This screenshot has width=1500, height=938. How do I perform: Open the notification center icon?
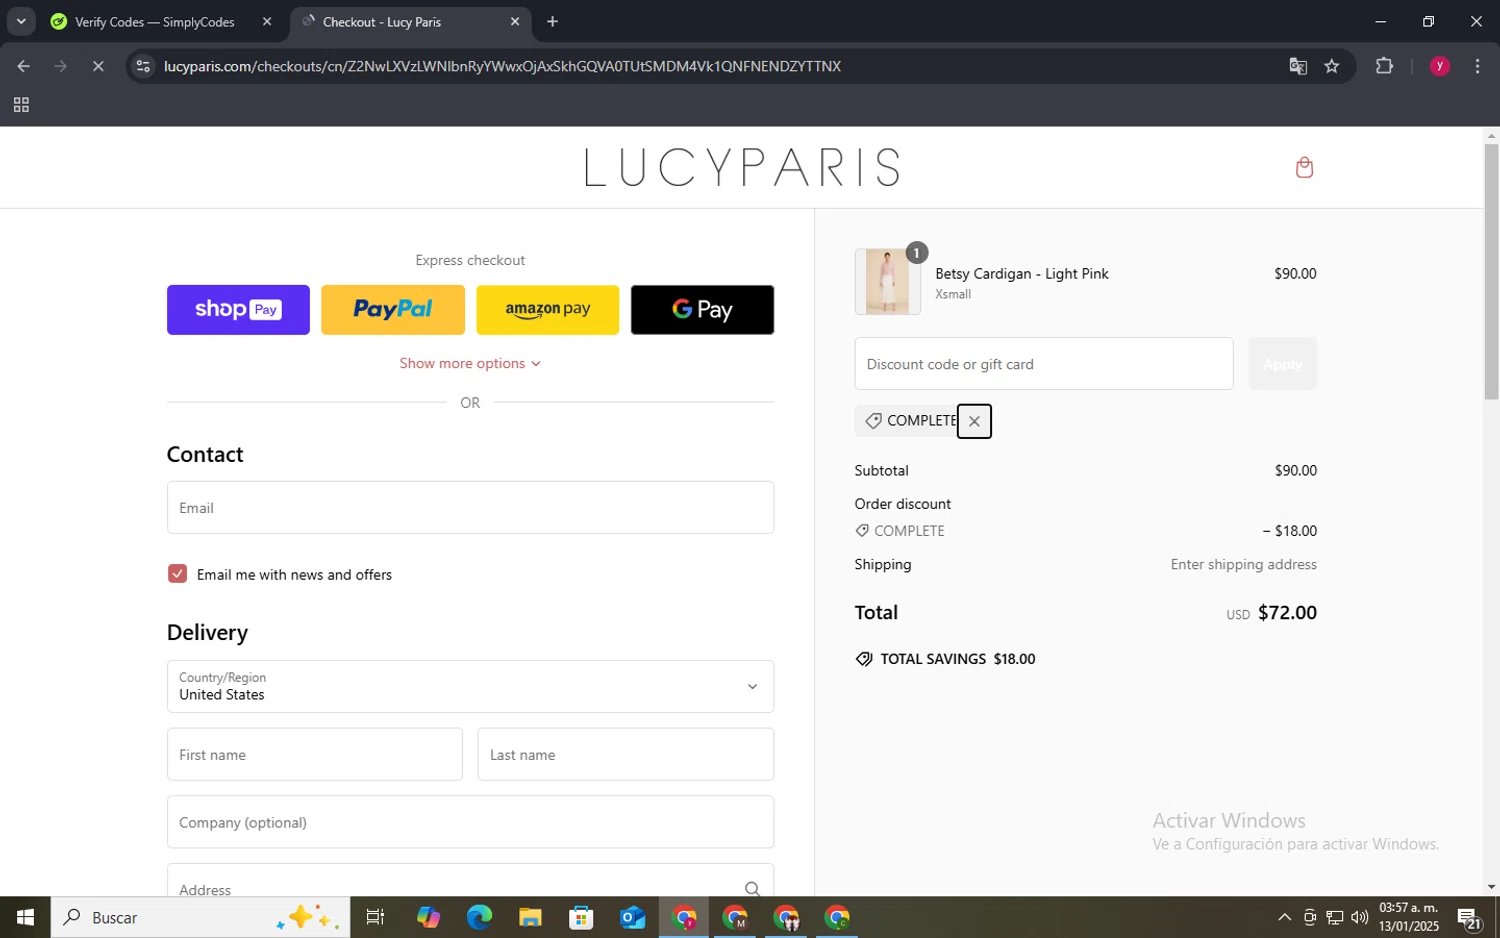tap(1469, 917)
